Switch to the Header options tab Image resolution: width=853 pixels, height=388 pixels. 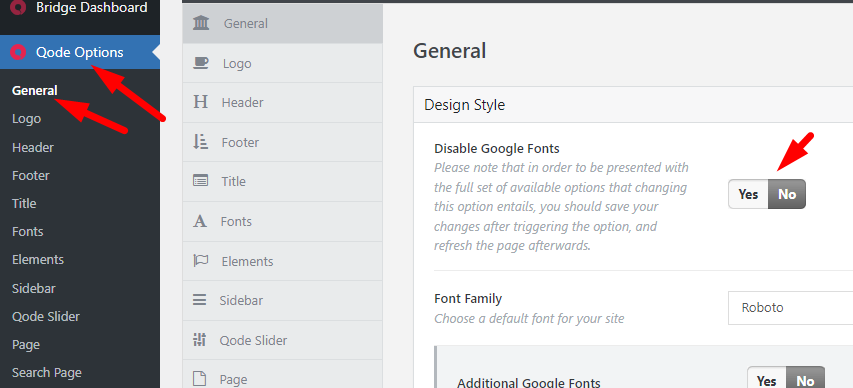tap(282, 102)
